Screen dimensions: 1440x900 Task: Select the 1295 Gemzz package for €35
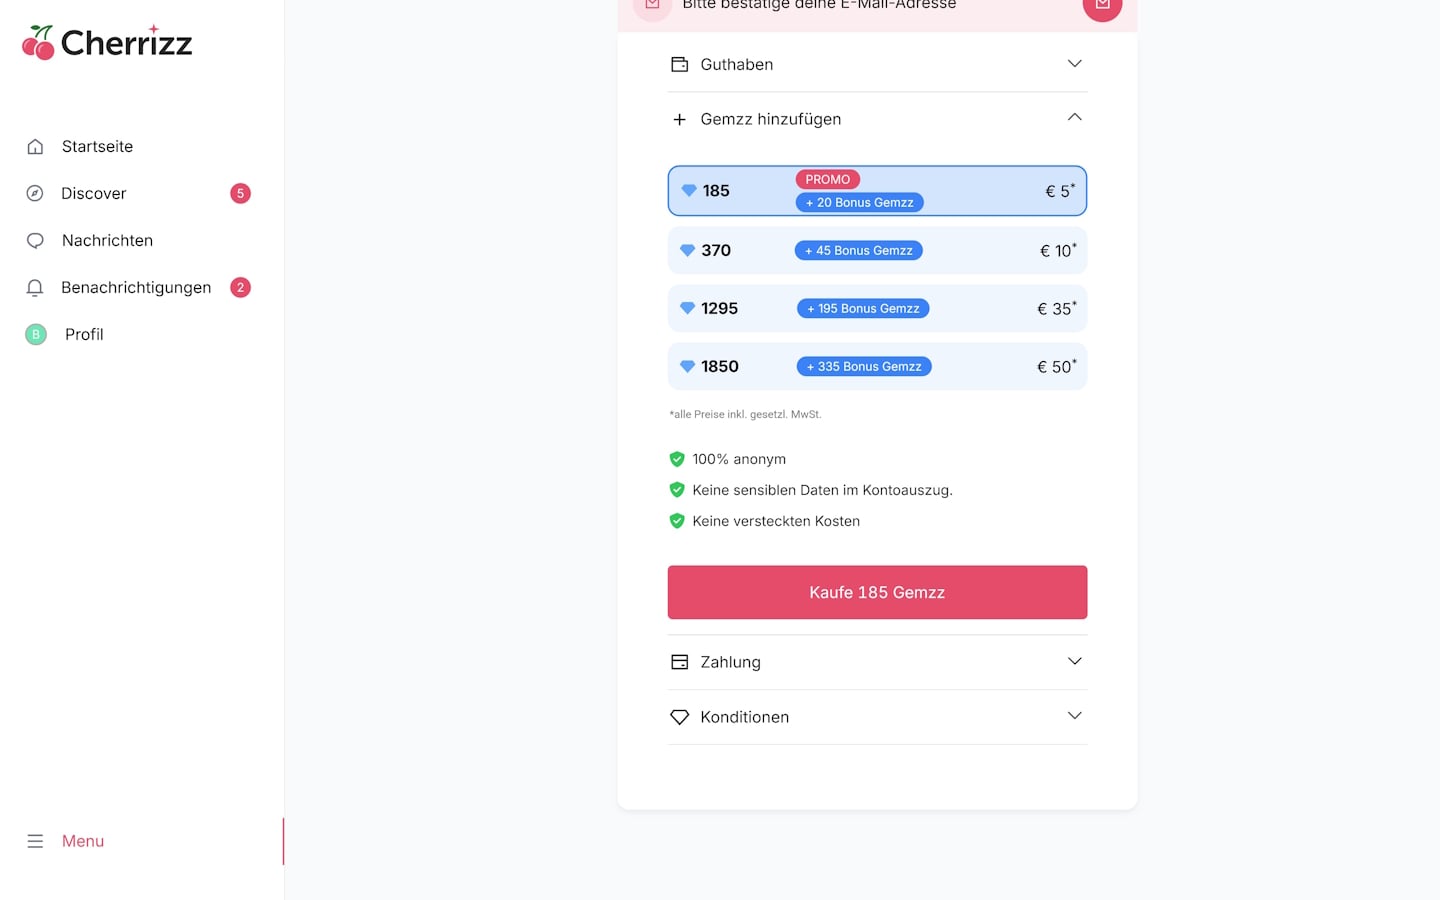[877, 309]
